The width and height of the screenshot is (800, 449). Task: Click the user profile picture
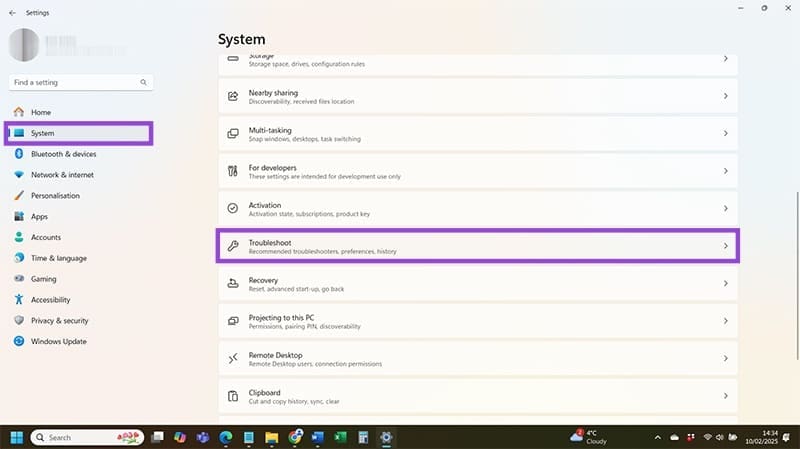point(24,45)
